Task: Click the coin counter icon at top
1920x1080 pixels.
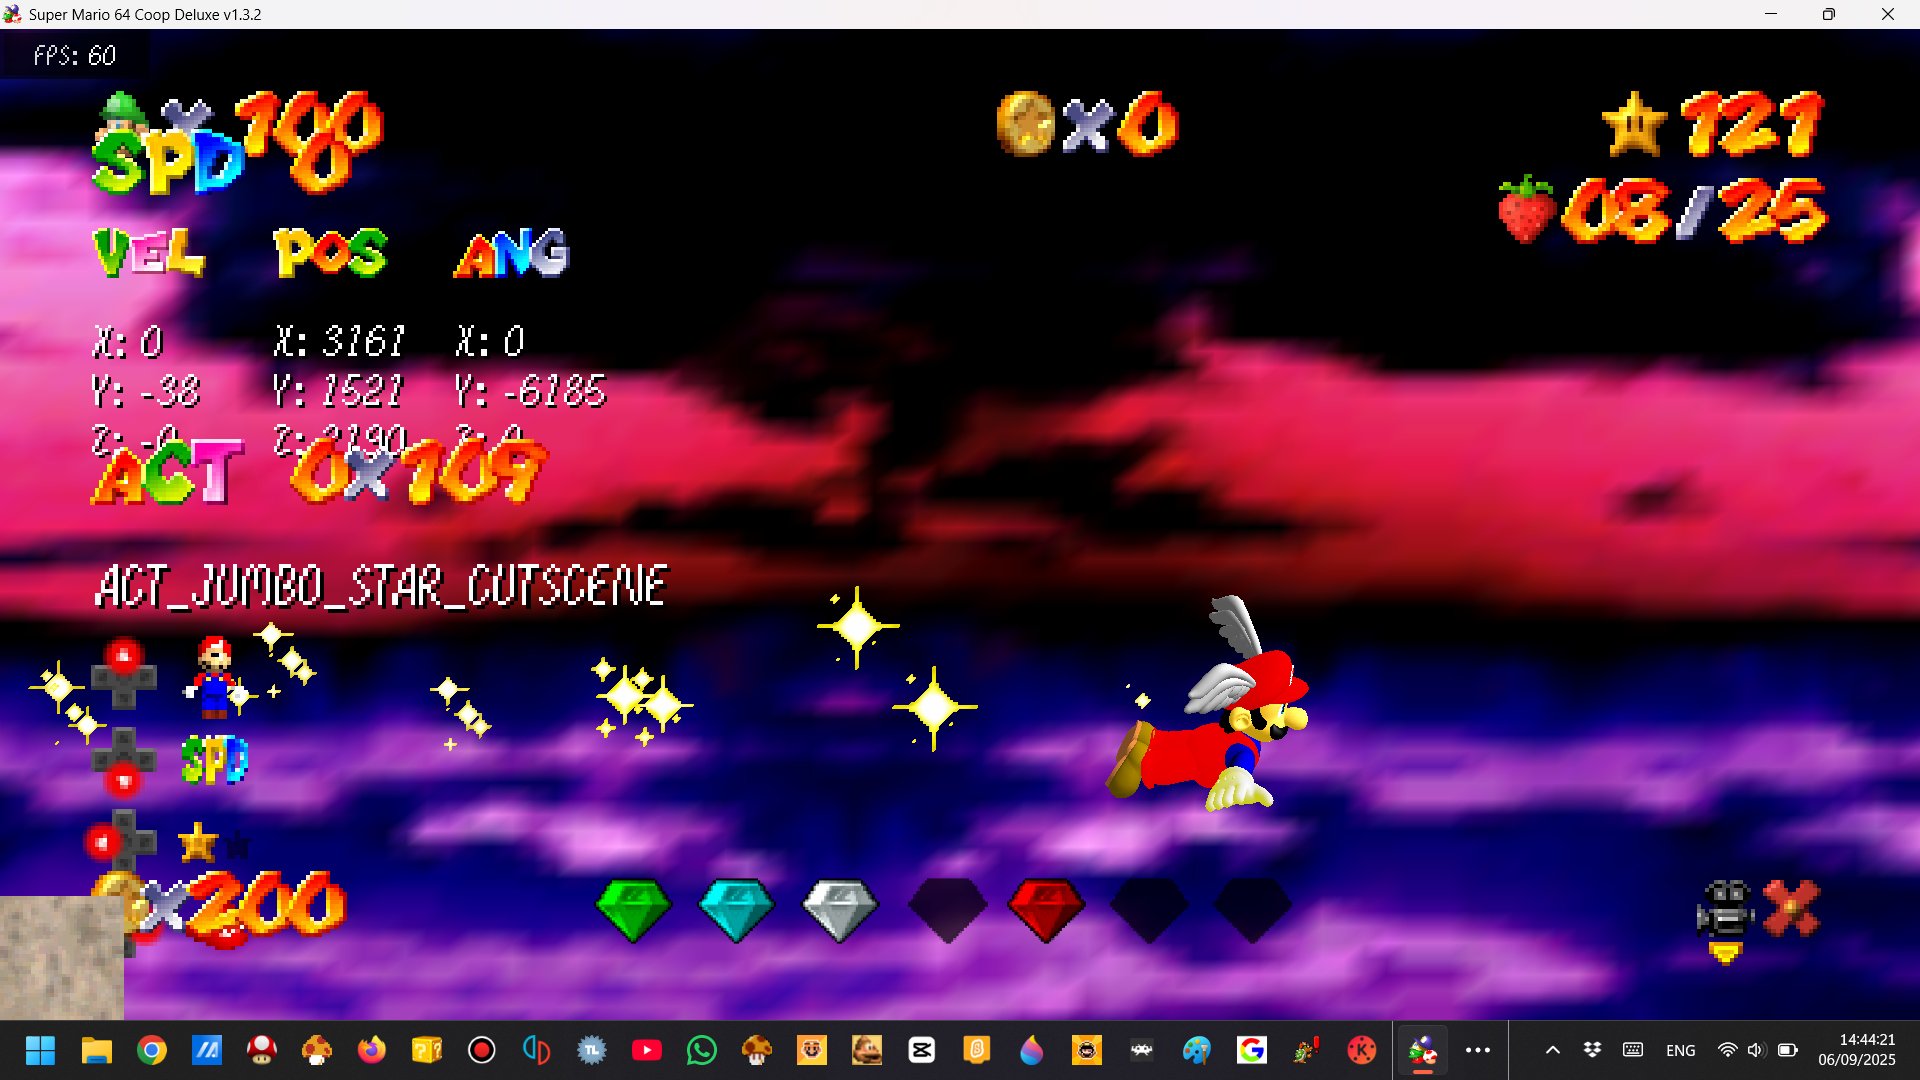Action: 1026,124
